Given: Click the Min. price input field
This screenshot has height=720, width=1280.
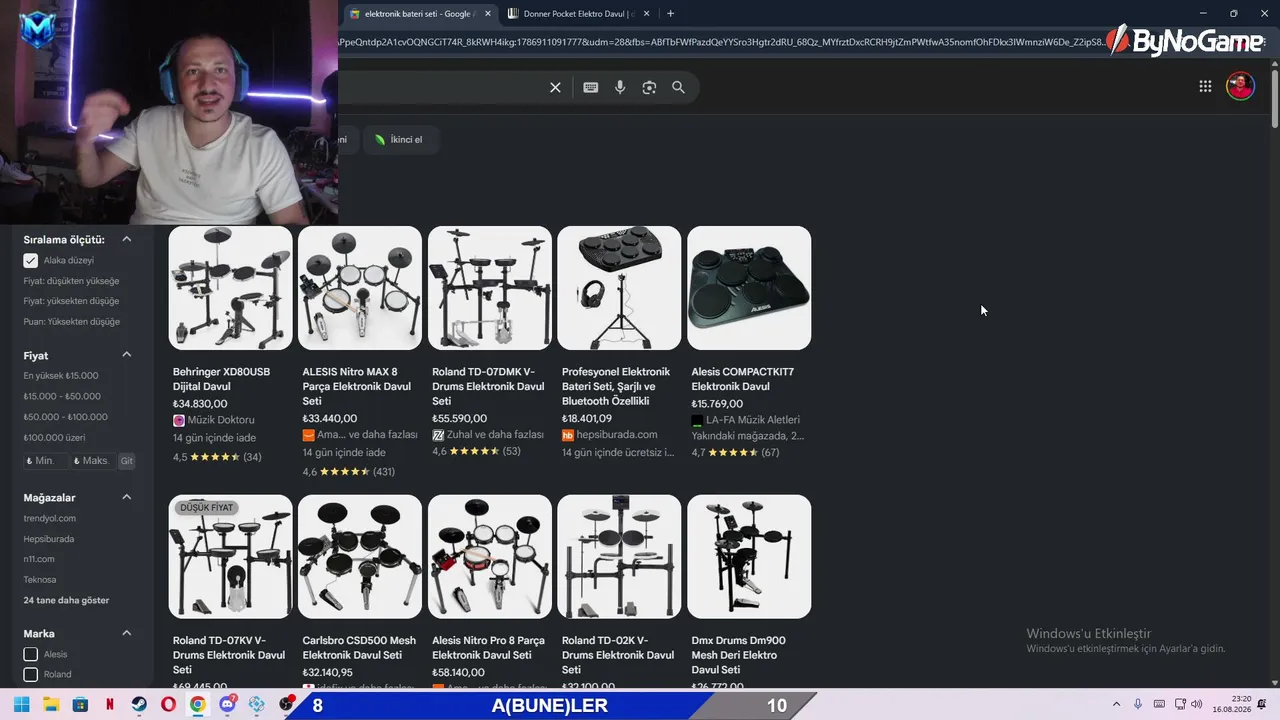Looking at the screenshot, I should (46, 461).
